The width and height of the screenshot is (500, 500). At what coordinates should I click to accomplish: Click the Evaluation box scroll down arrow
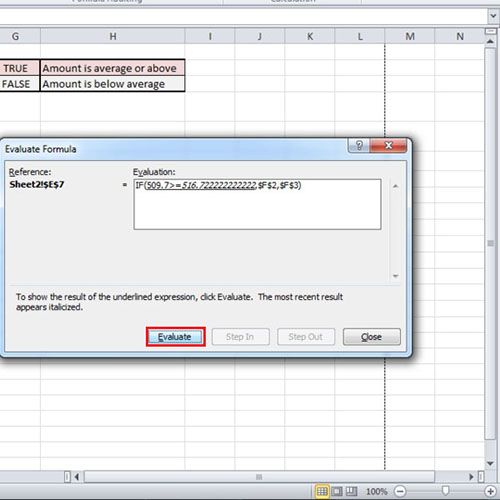tap(395, 276)
